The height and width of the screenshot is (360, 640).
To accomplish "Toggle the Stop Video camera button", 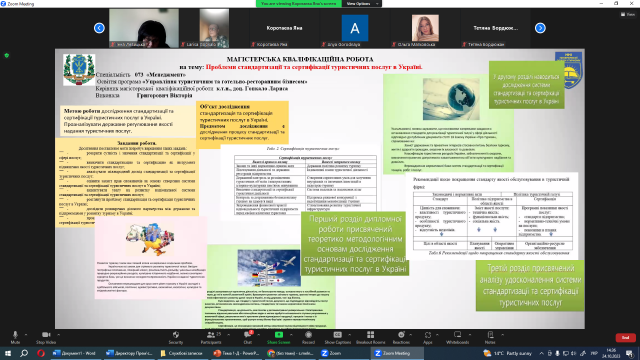I will click(46, 337).
